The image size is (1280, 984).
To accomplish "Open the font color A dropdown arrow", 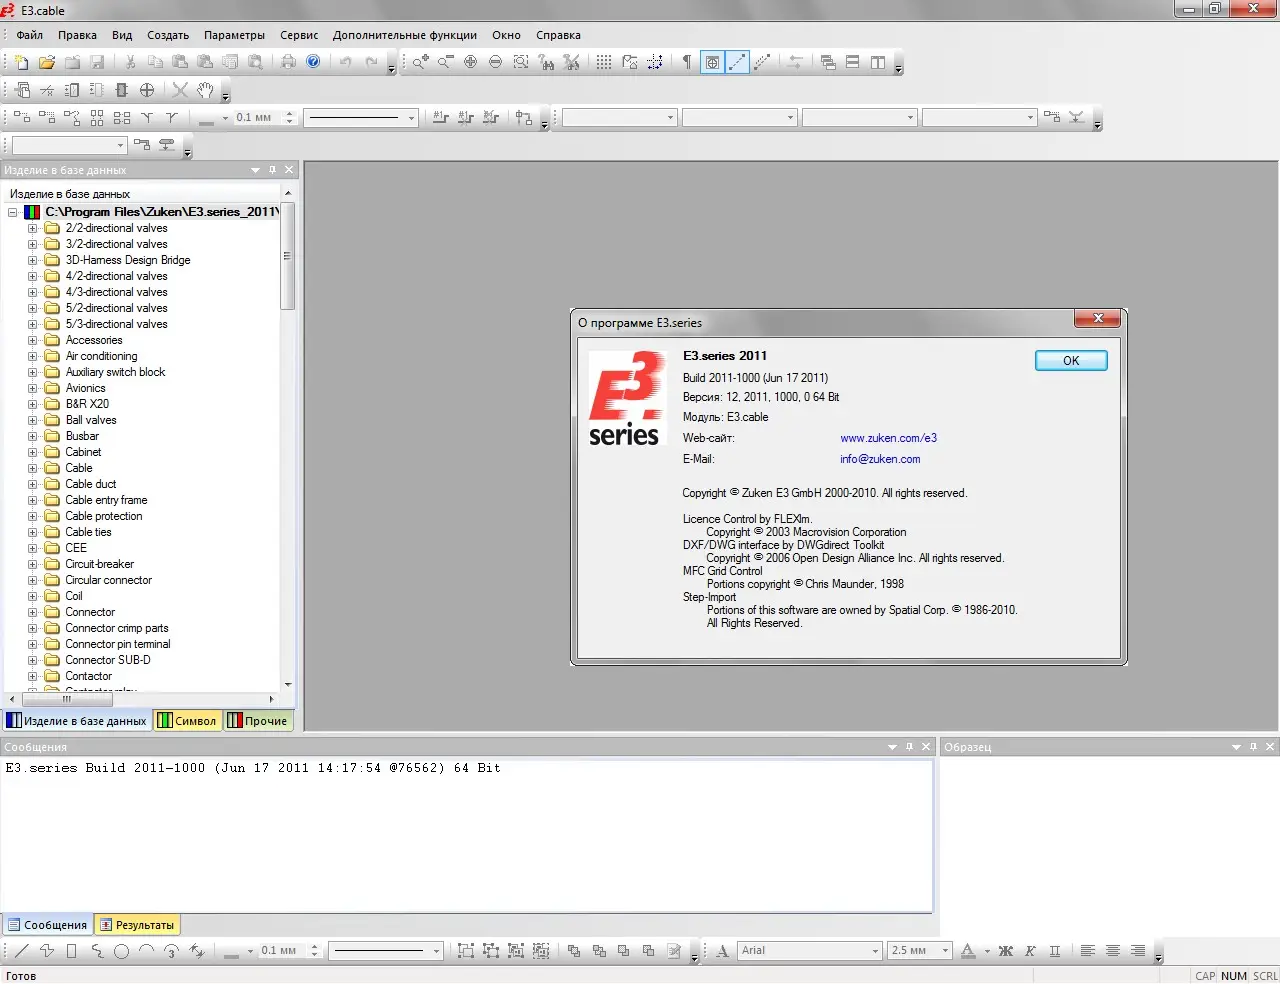I will point(986,952).
